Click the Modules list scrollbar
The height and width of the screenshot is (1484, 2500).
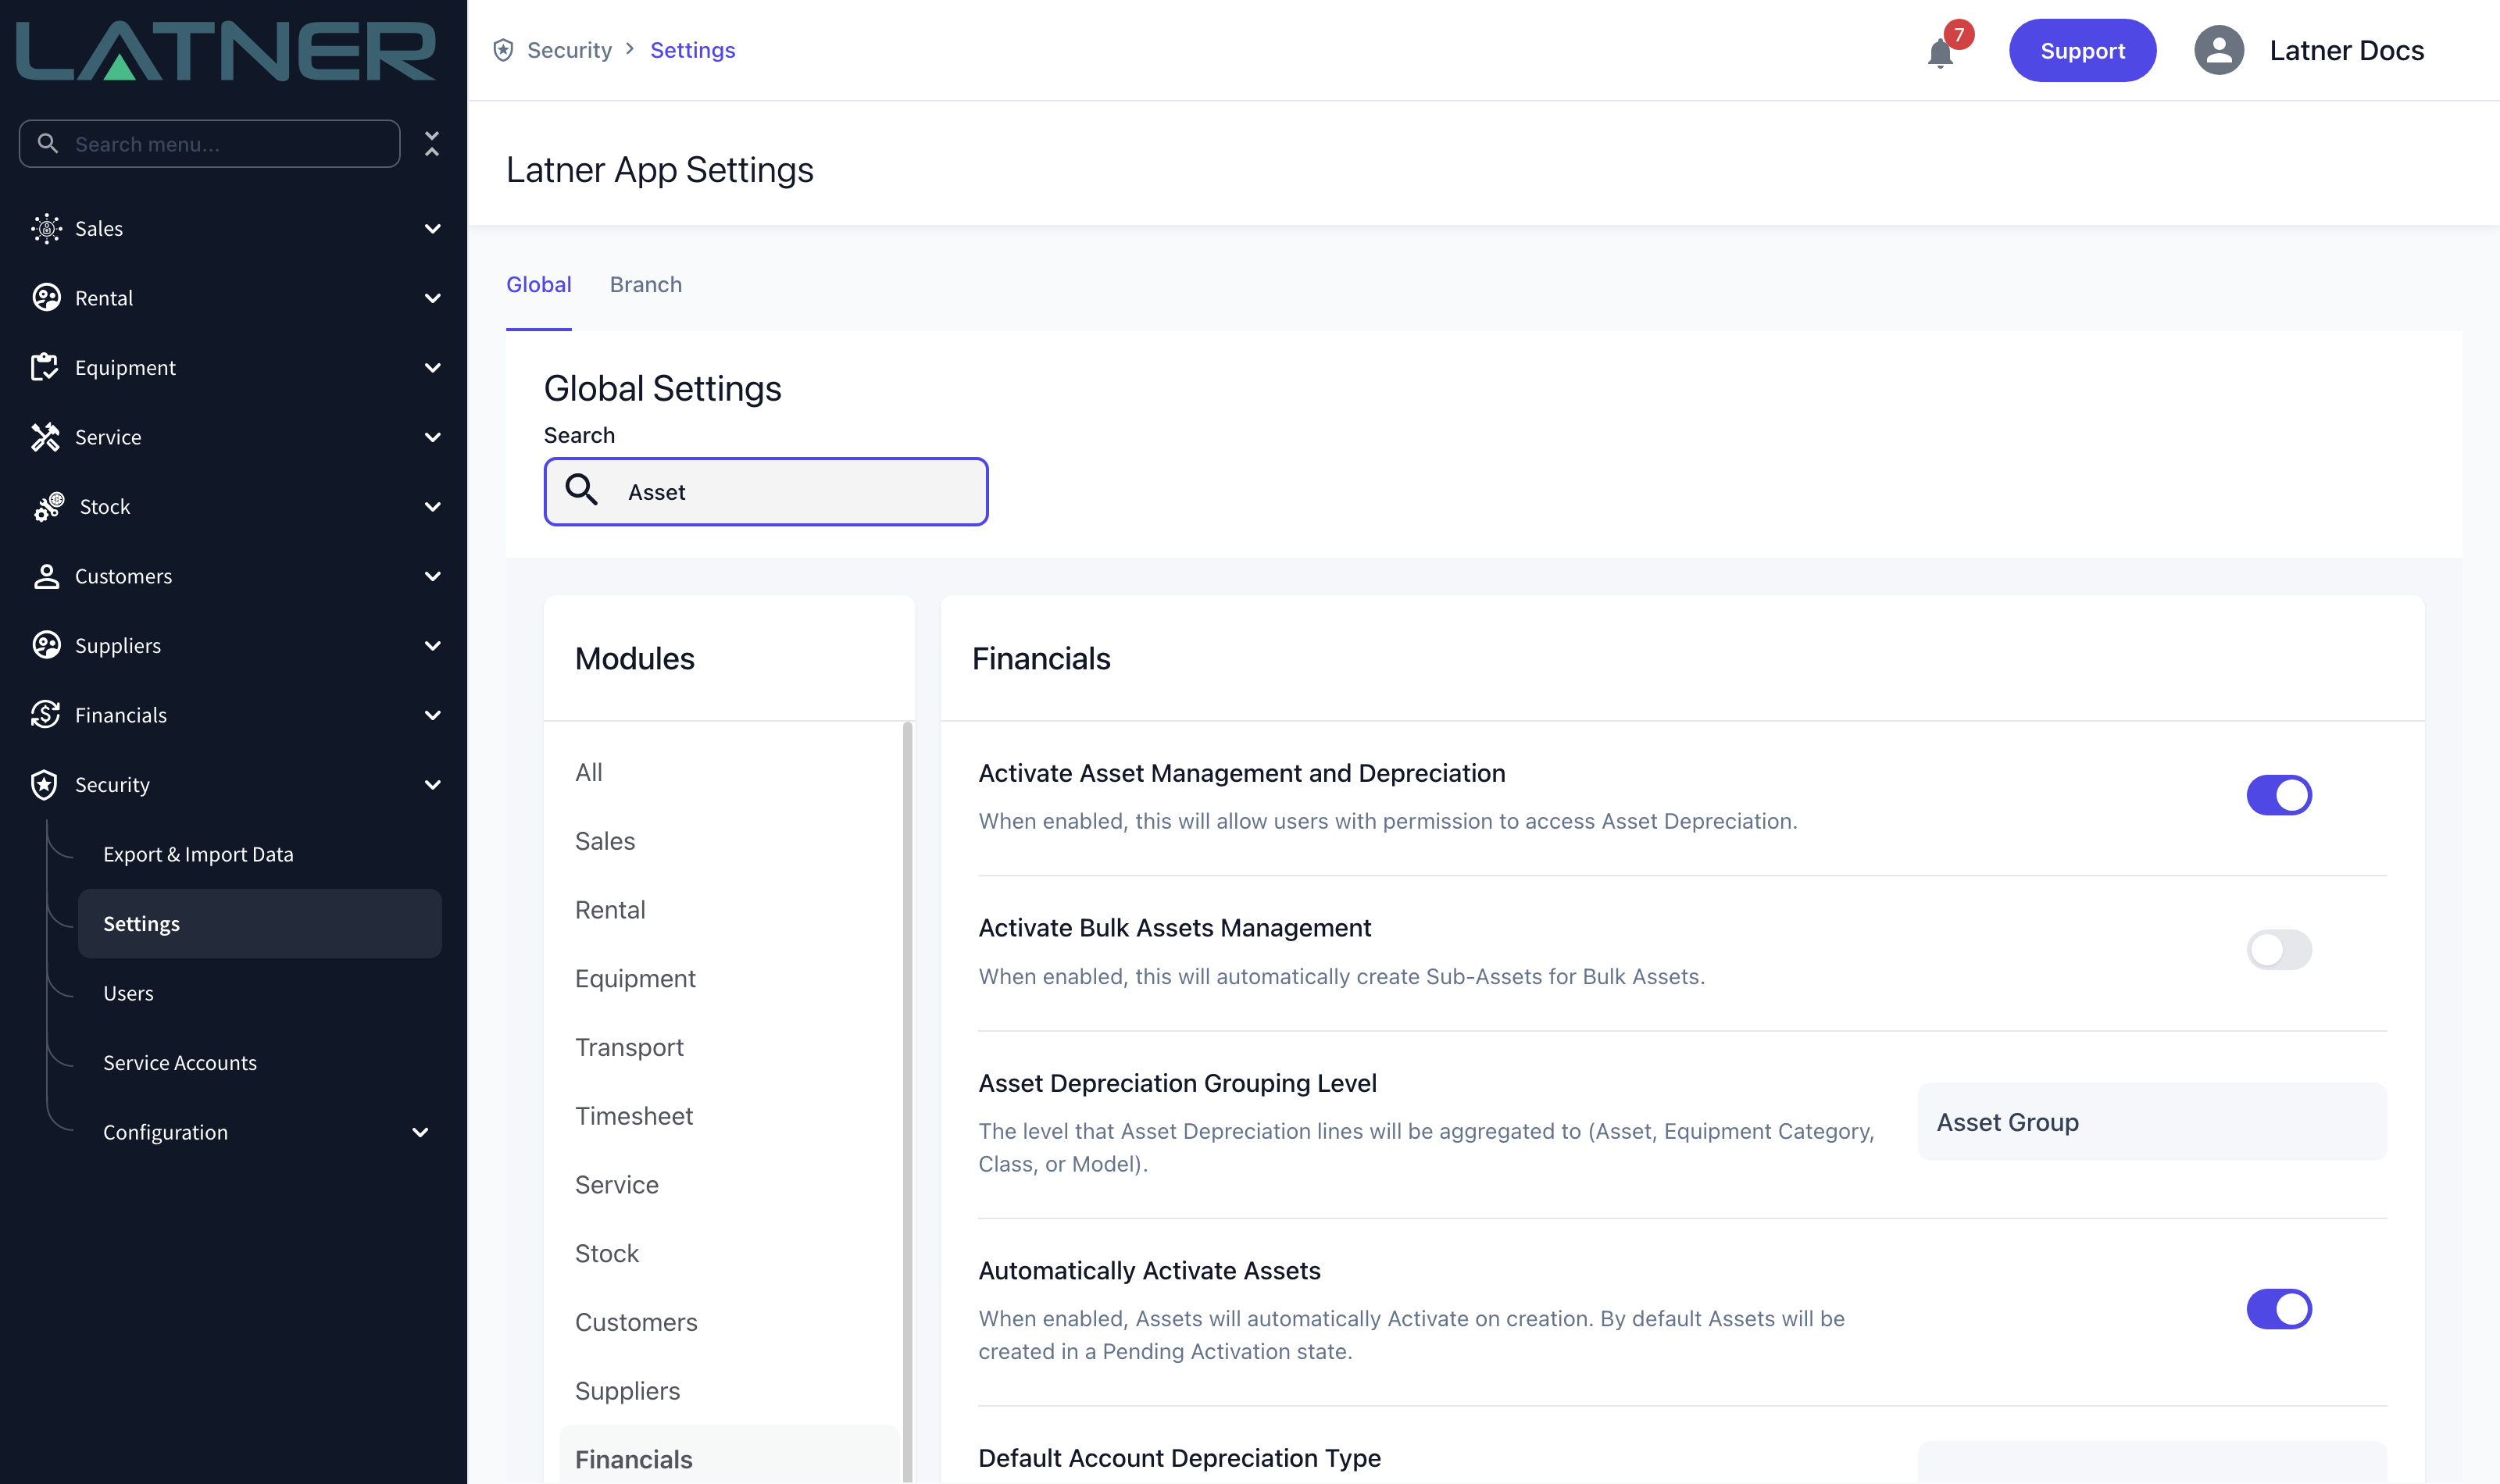907,1102
